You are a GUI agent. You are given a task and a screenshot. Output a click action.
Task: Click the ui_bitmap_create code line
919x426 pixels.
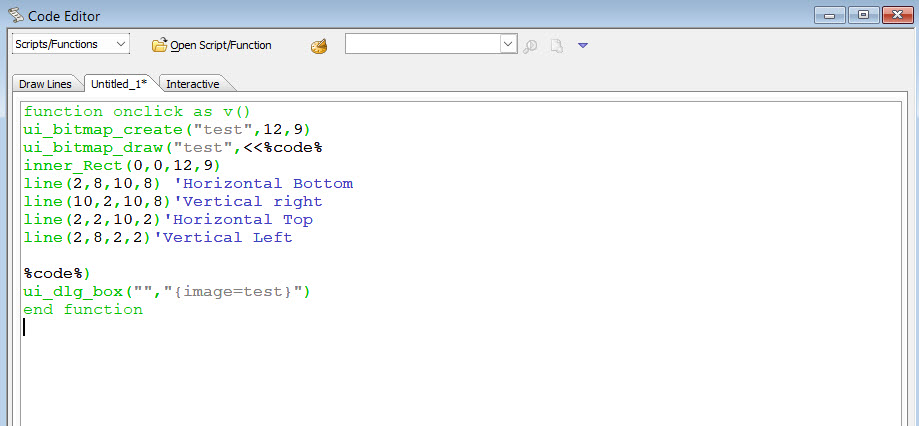167,130
